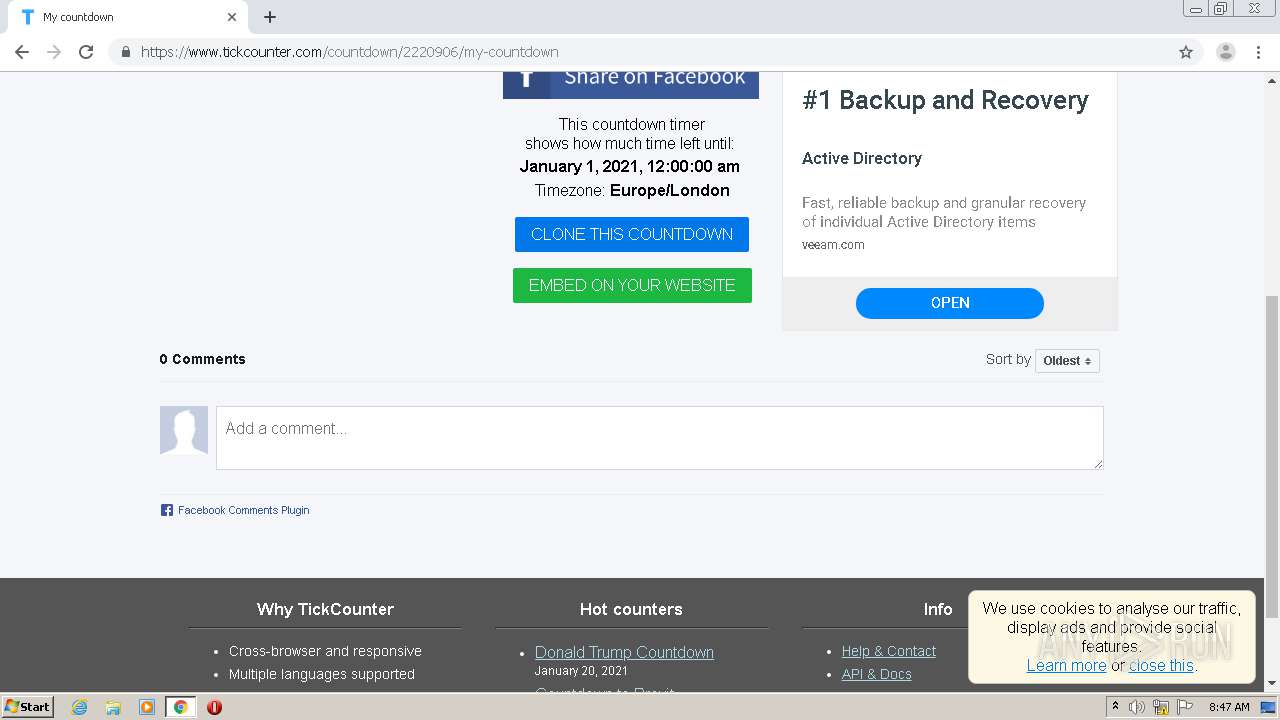Go back to the previous page
Image resolution: width=1280 pixels, height=720 pixels.
(22, 52)
